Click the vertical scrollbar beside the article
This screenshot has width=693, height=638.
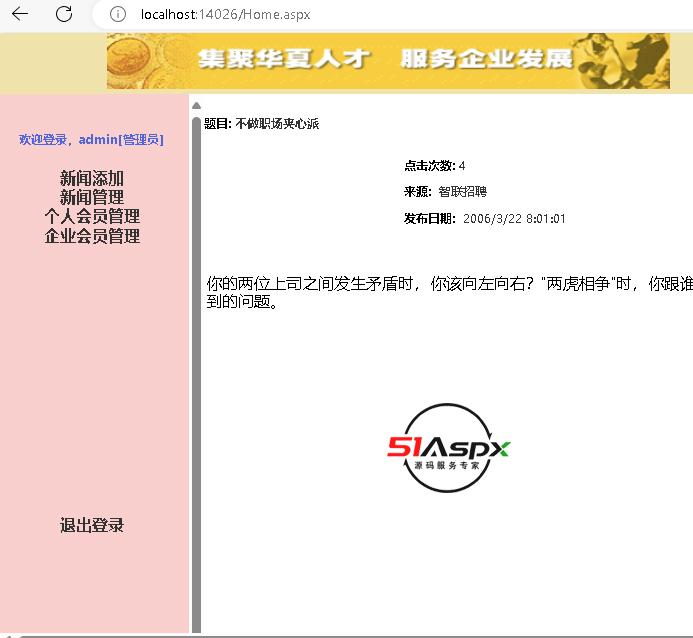[196, 370]
